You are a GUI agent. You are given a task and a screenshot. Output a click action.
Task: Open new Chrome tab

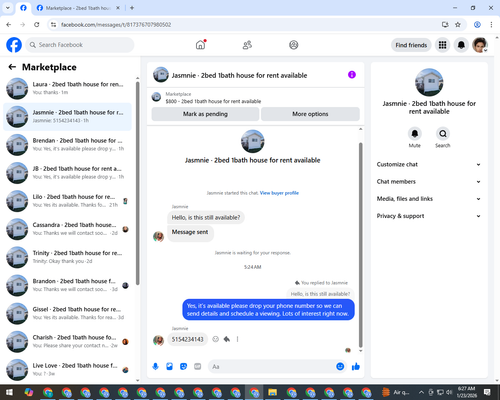[x=132, y=8]
